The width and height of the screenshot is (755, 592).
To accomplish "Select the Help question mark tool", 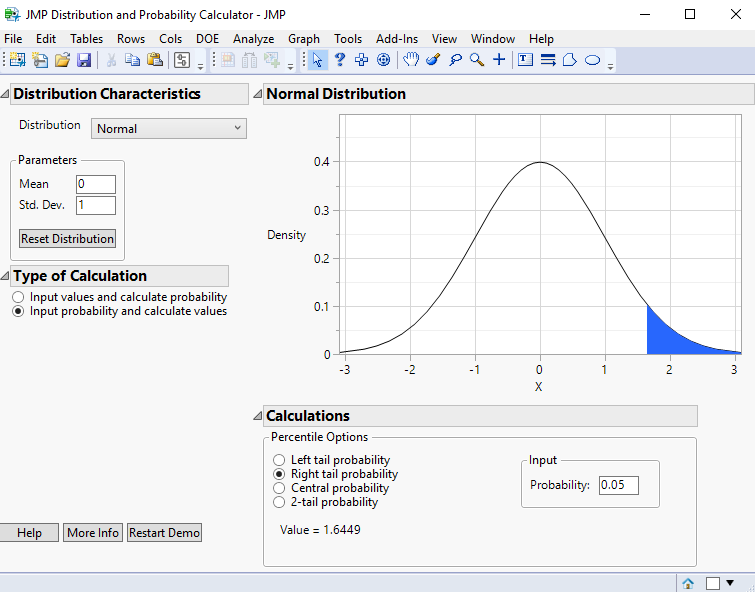I will (x=340, y=60).
